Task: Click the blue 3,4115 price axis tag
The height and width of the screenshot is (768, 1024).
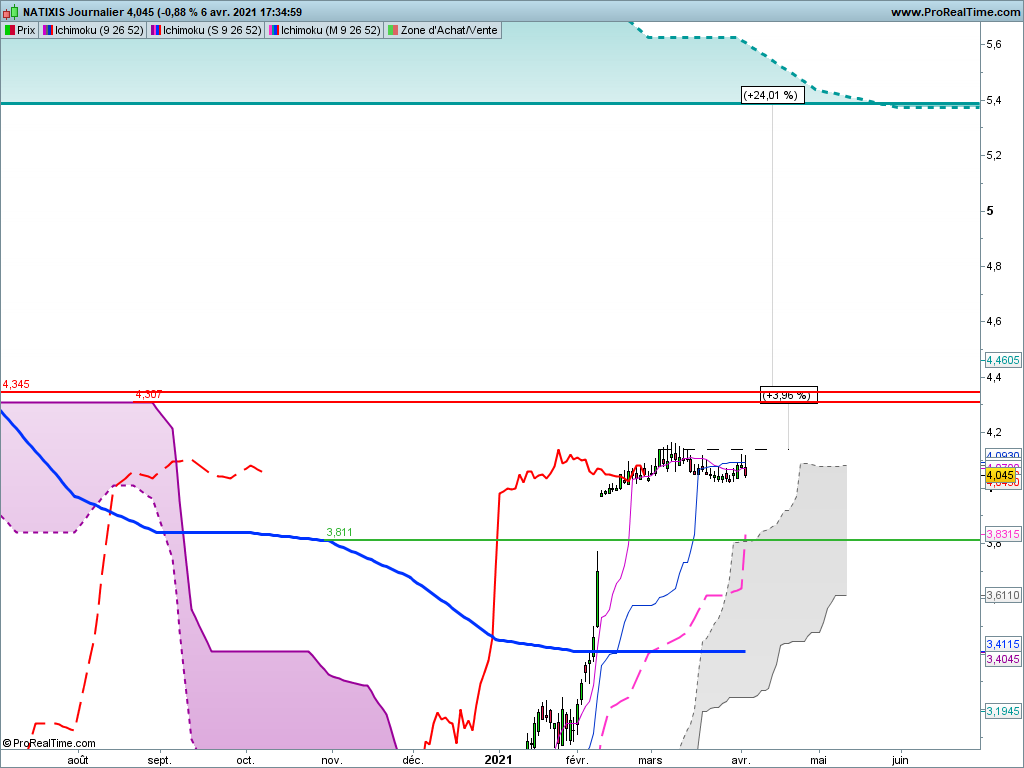Action: point(1002,644)
